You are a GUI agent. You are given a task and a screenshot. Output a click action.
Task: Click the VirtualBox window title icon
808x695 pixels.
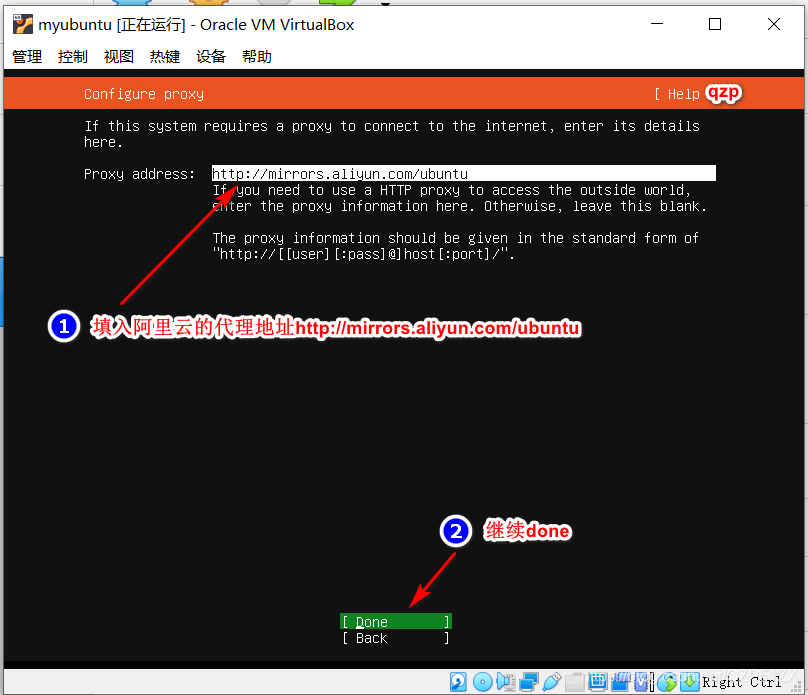coord(23,24)
